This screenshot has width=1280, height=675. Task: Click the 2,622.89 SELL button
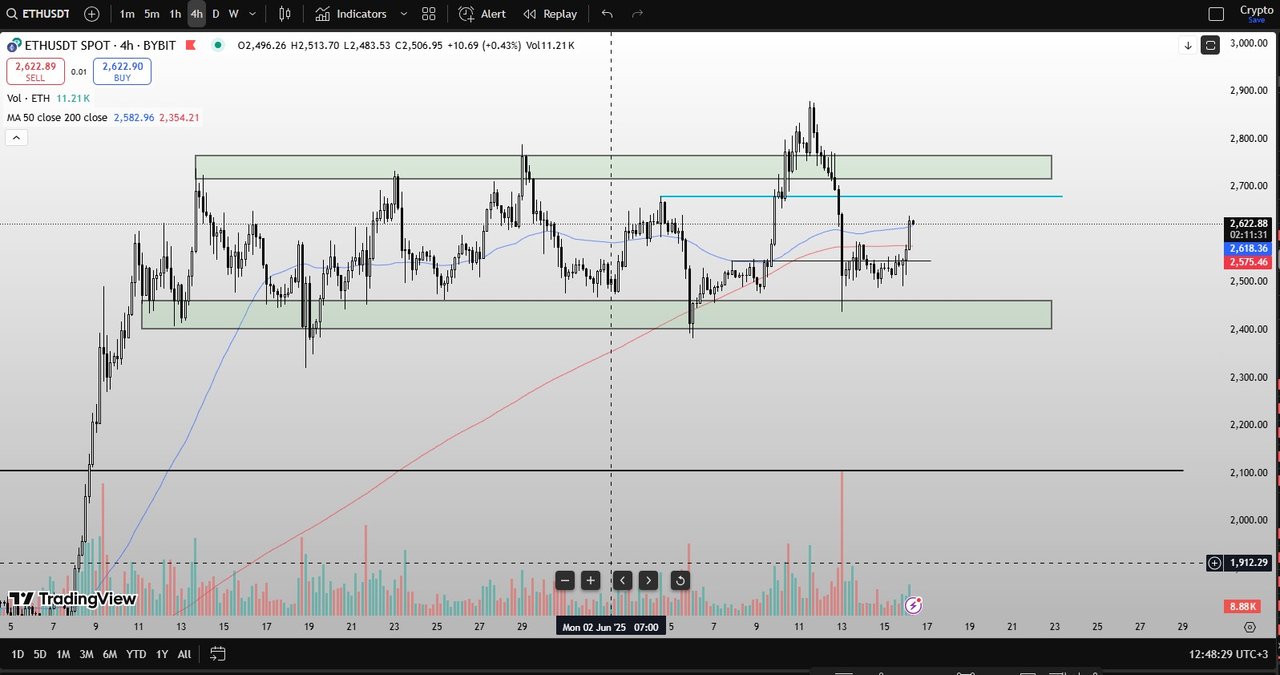[35, 71]
